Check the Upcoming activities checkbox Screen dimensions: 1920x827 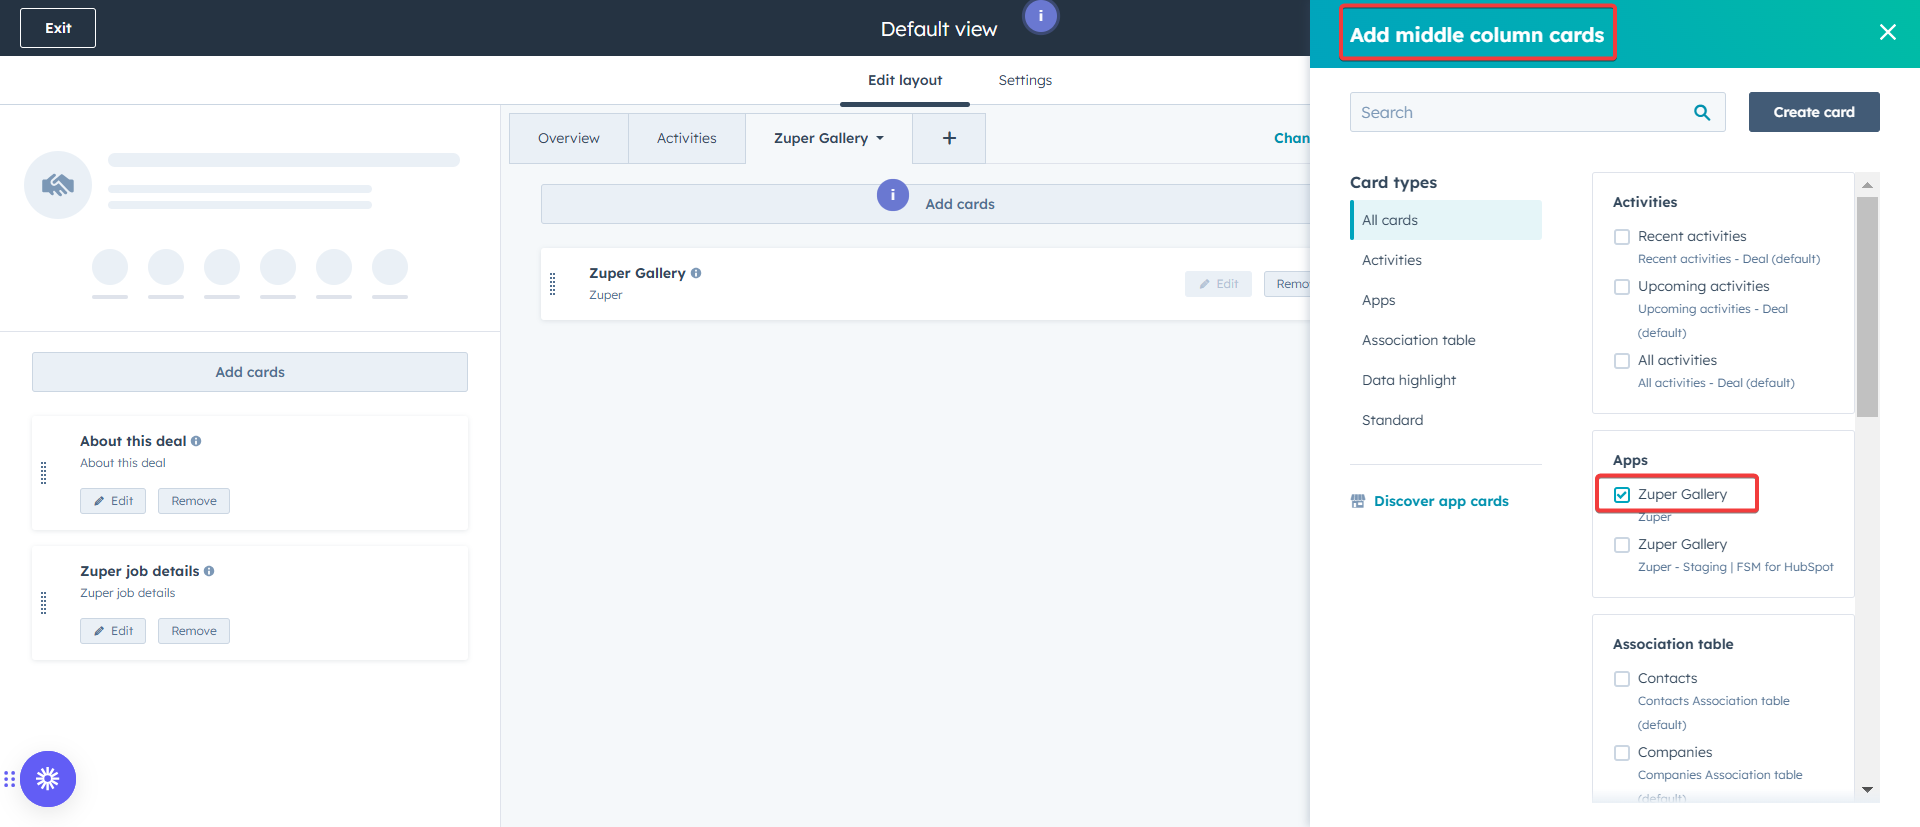(1622, 287)
